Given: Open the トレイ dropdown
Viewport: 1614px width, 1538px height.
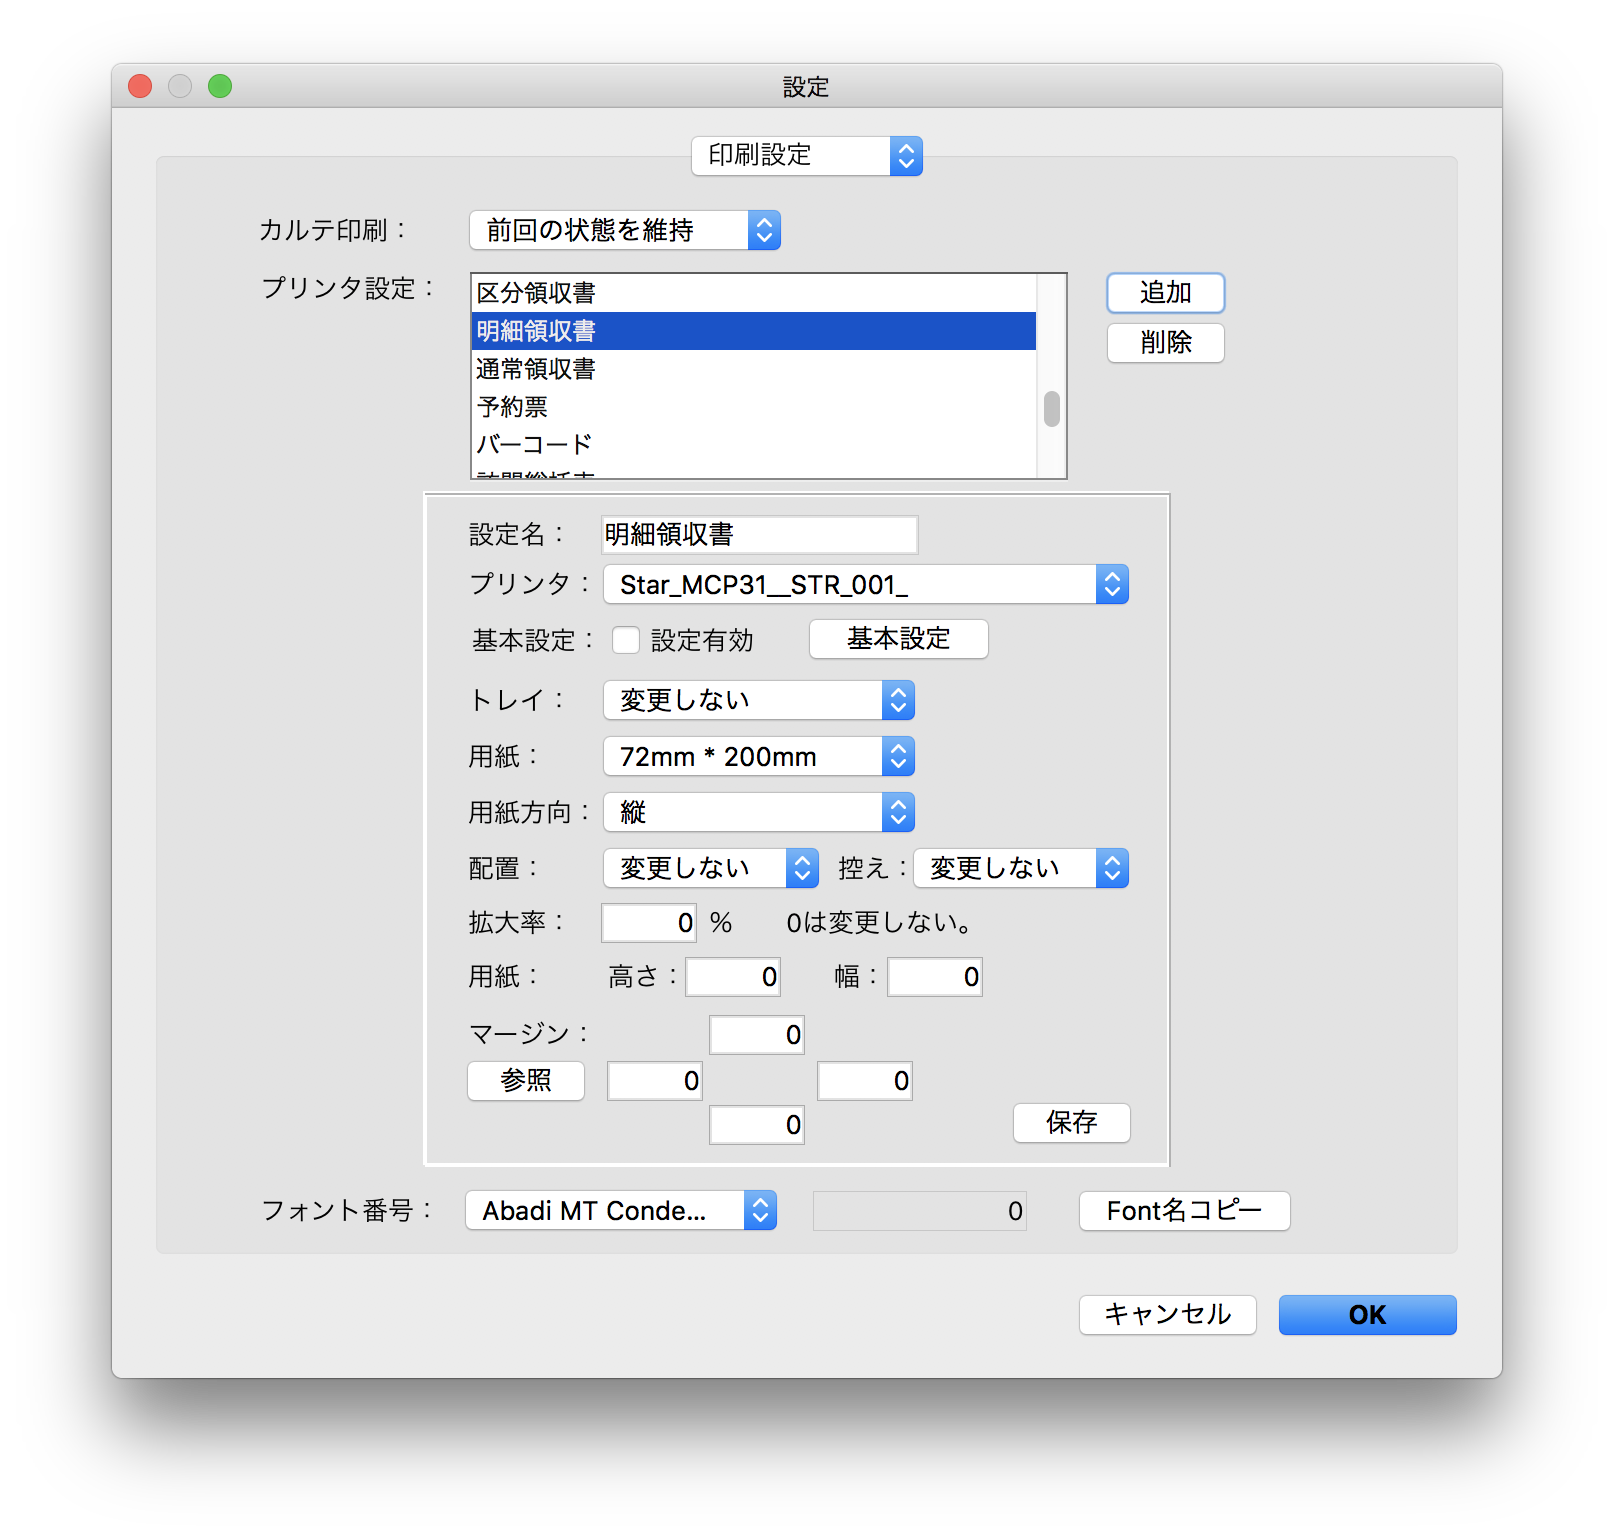Looking at the screenshot, I should tap(758, 700).
